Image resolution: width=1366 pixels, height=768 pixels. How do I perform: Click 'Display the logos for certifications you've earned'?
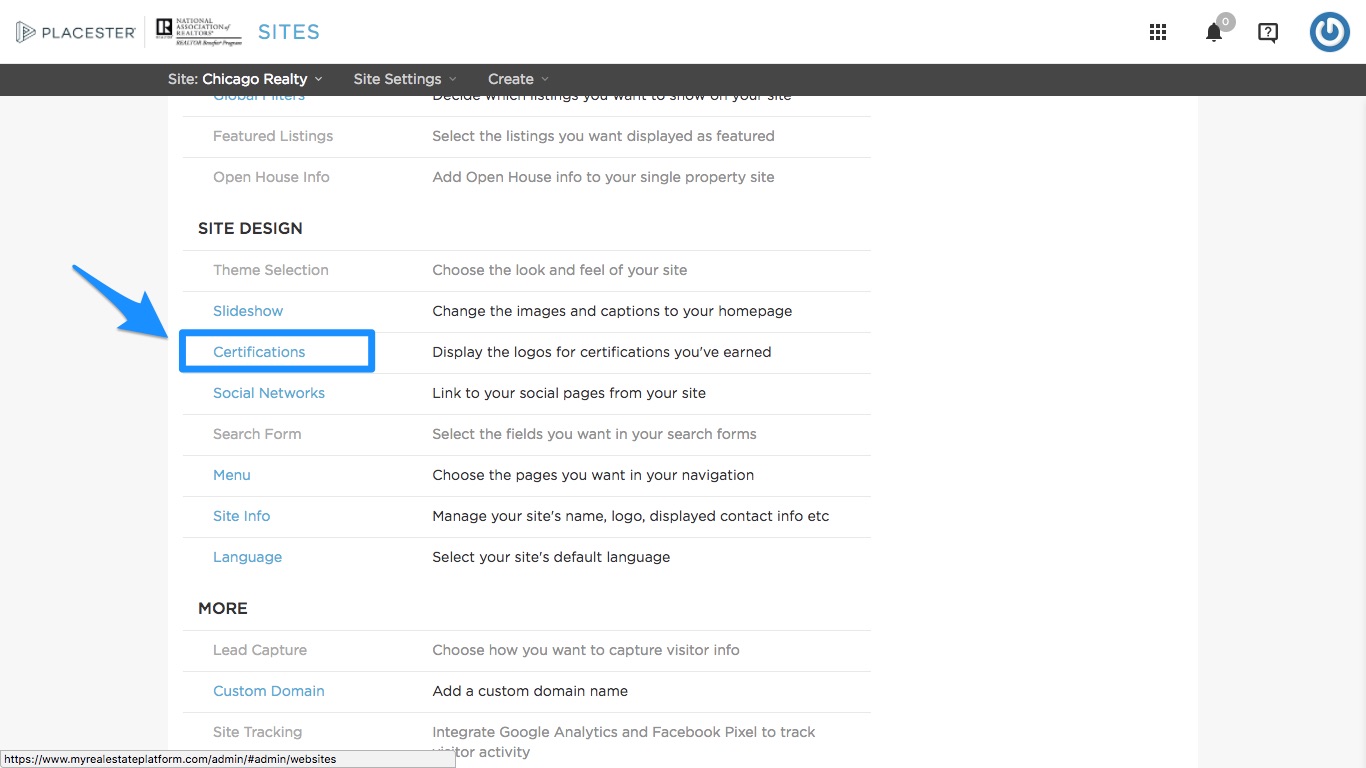point(602,352)
